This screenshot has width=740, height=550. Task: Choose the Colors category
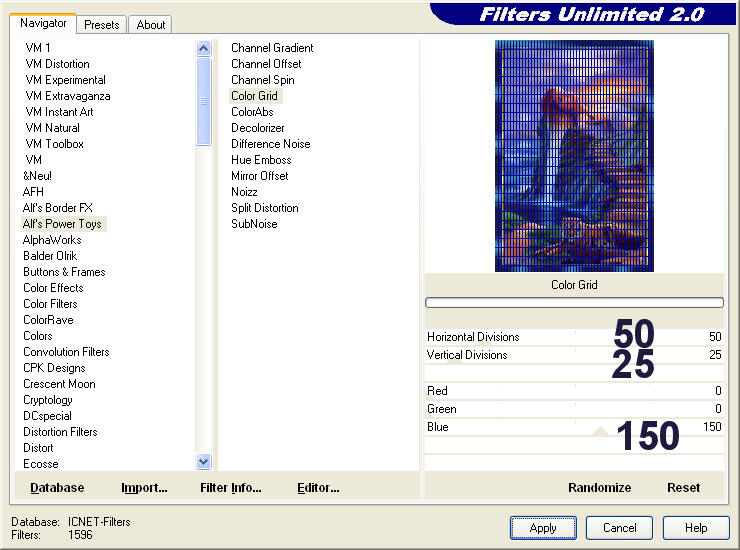[38, 337]
